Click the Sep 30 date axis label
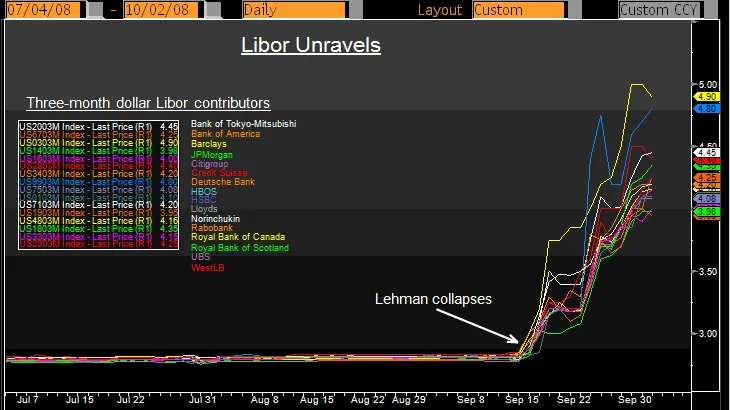 [635, 400]
